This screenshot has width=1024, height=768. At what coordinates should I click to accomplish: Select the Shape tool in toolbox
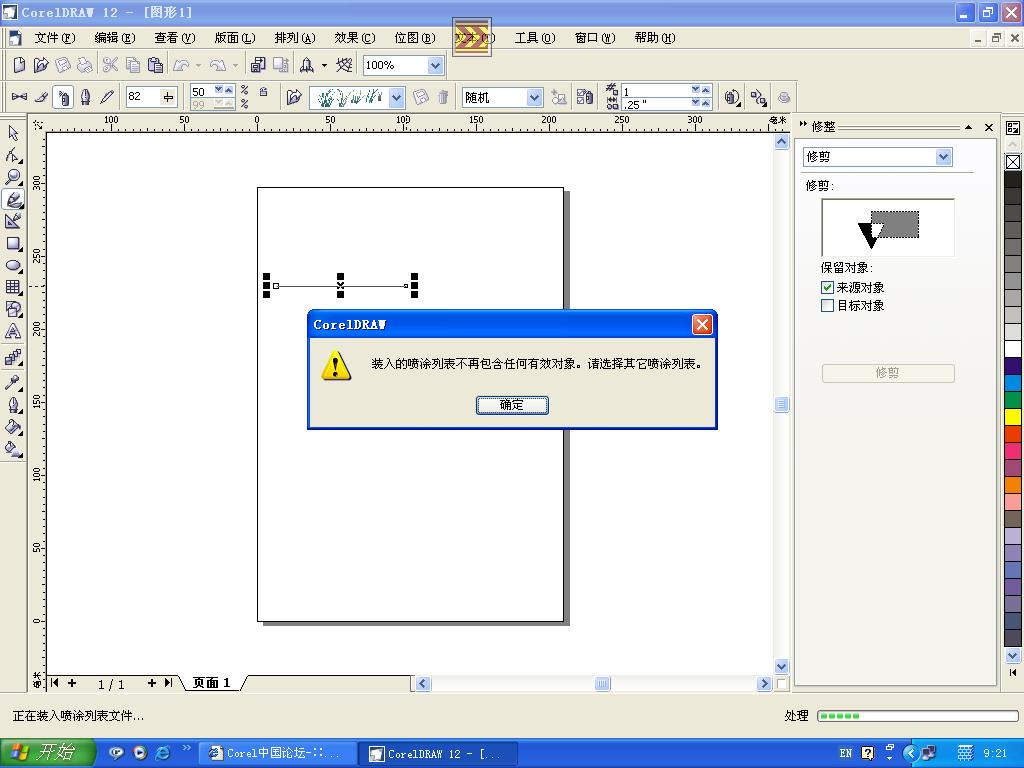[x=13, y=155]
